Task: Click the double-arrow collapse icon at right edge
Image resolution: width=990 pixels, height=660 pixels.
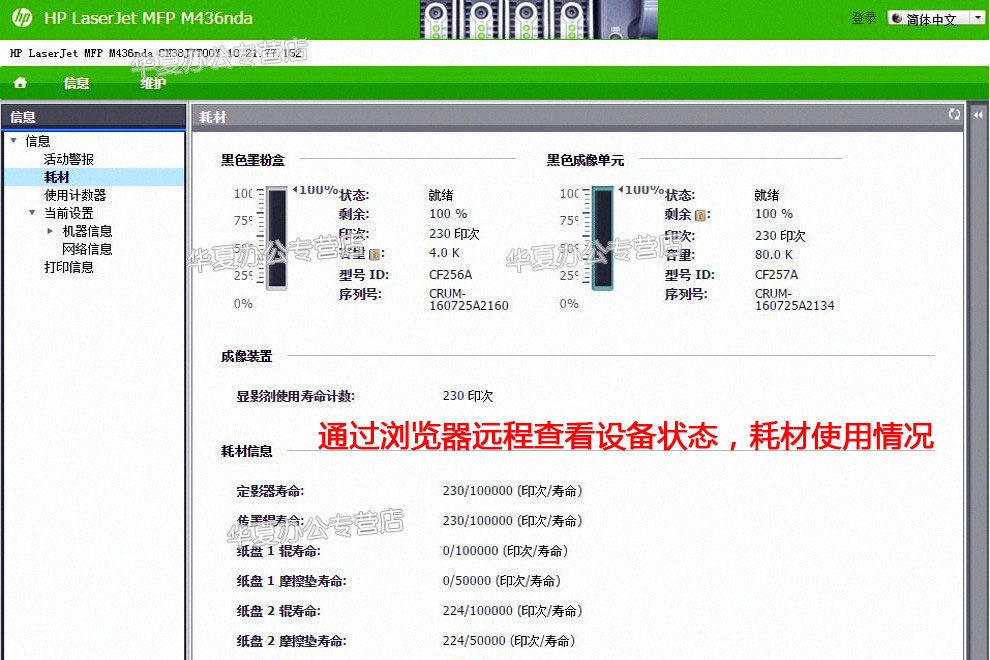Action: click(x=978, y=115)
